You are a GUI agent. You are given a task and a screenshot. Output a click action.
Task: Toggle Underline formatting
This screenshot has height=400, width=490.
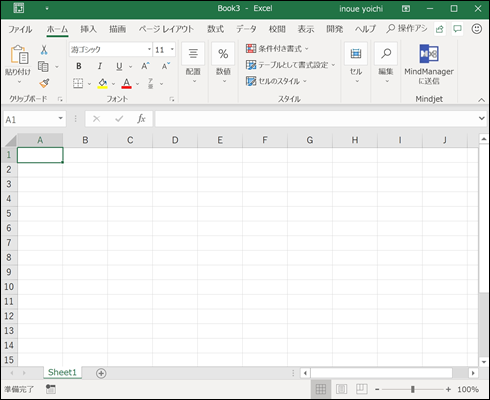(119, 66)
